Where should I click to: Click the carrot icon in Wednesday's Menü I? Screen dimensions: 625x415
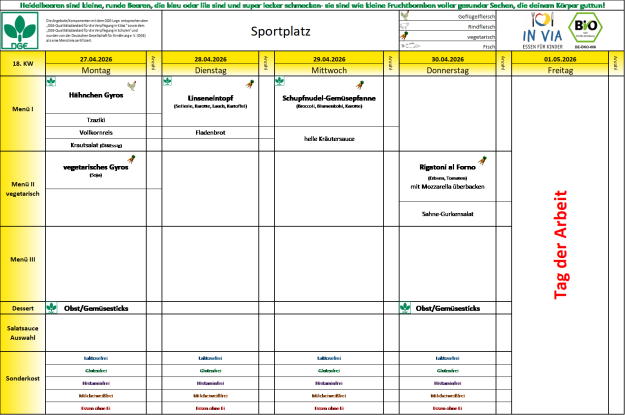359,86
